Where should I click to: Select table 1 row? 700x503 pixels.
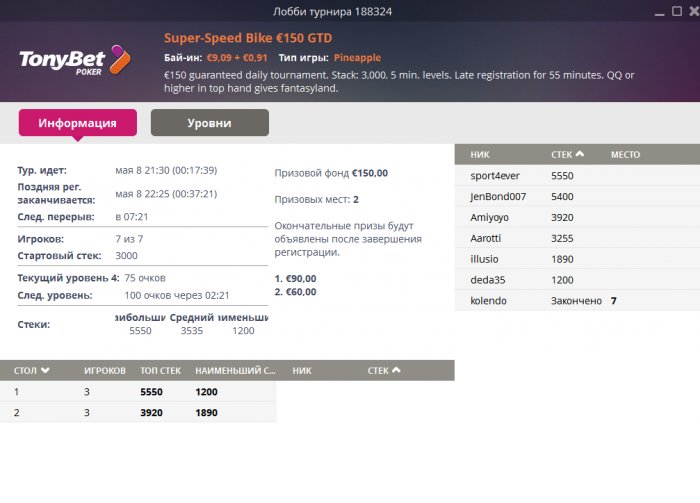pyautogui.click(x=137, y=392)
